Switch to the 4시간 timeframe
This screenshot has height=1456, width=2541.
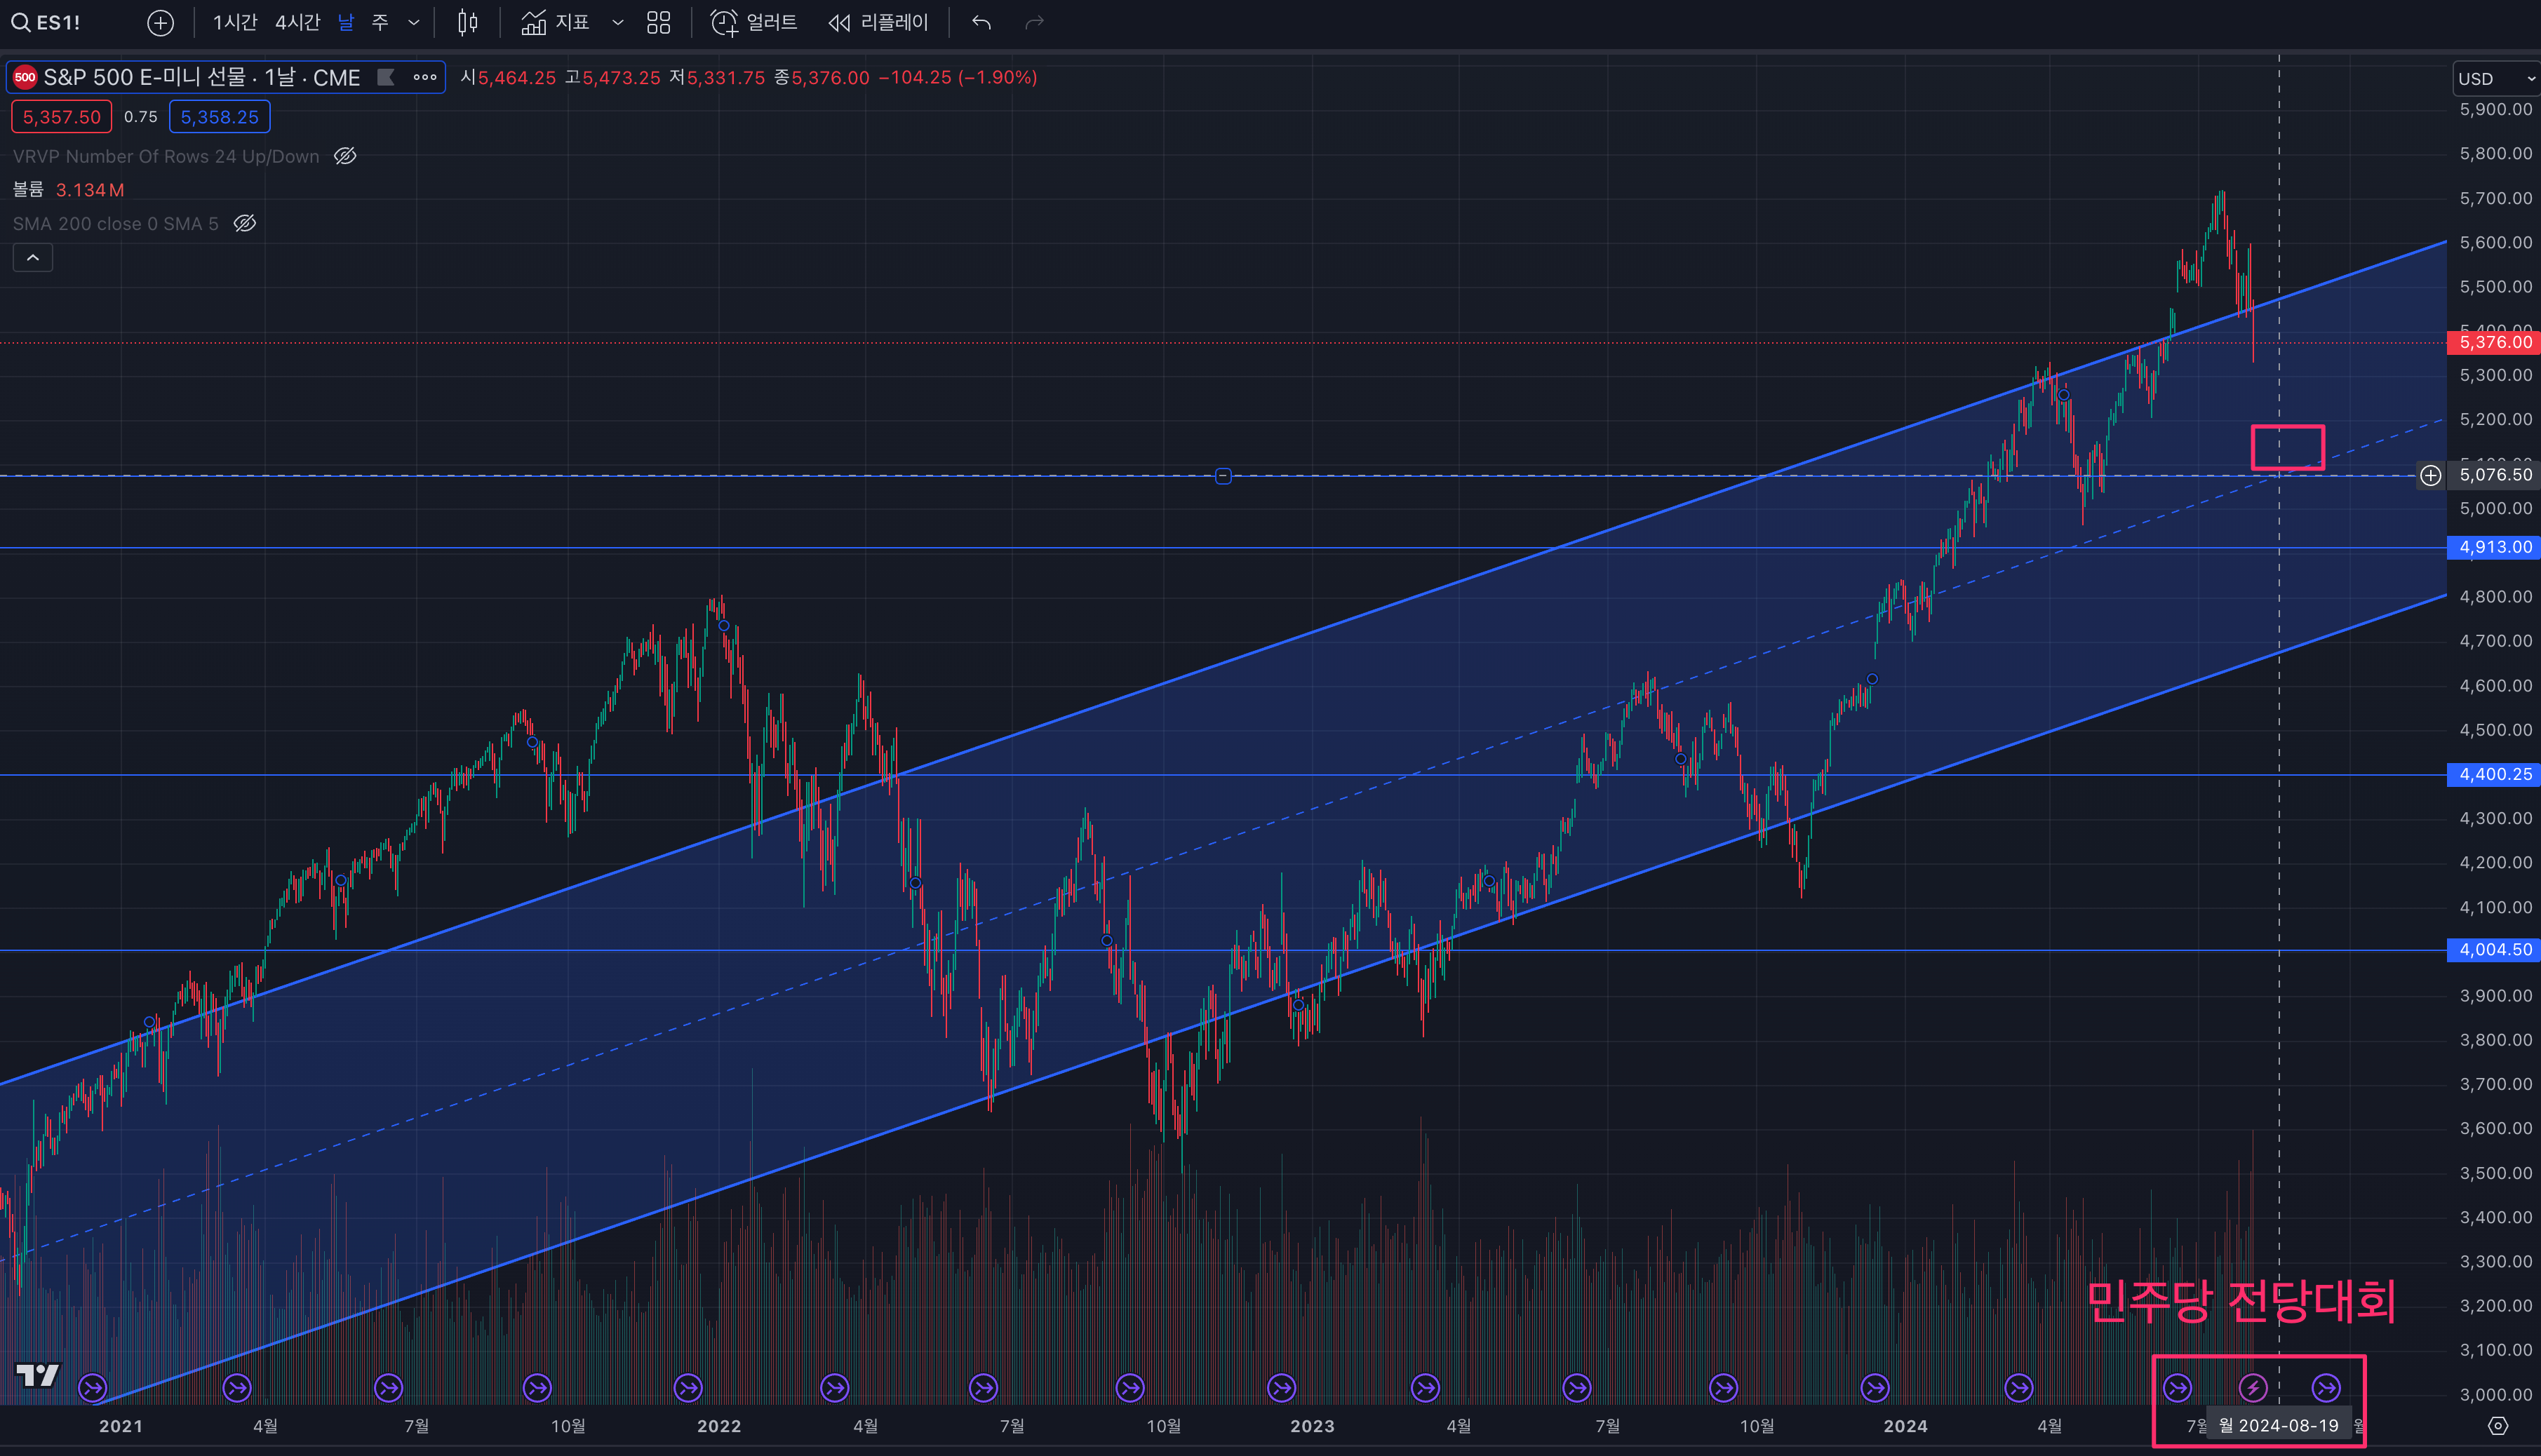click(x=297, y=22)
